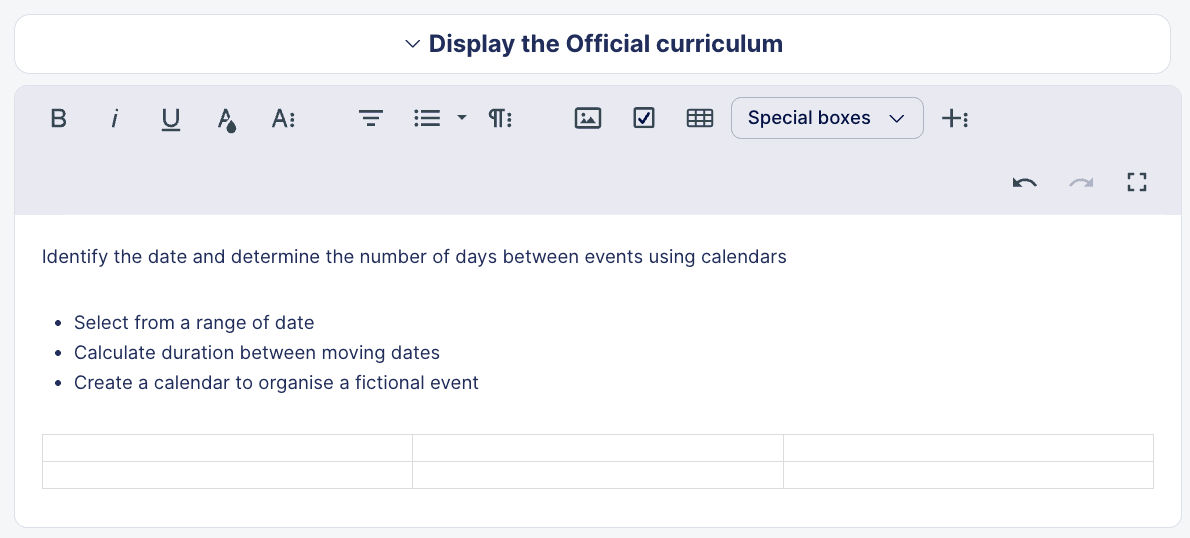Insert a bulleted list
The height and width of the screenshot is (538, 1190).
coord(427,118)
